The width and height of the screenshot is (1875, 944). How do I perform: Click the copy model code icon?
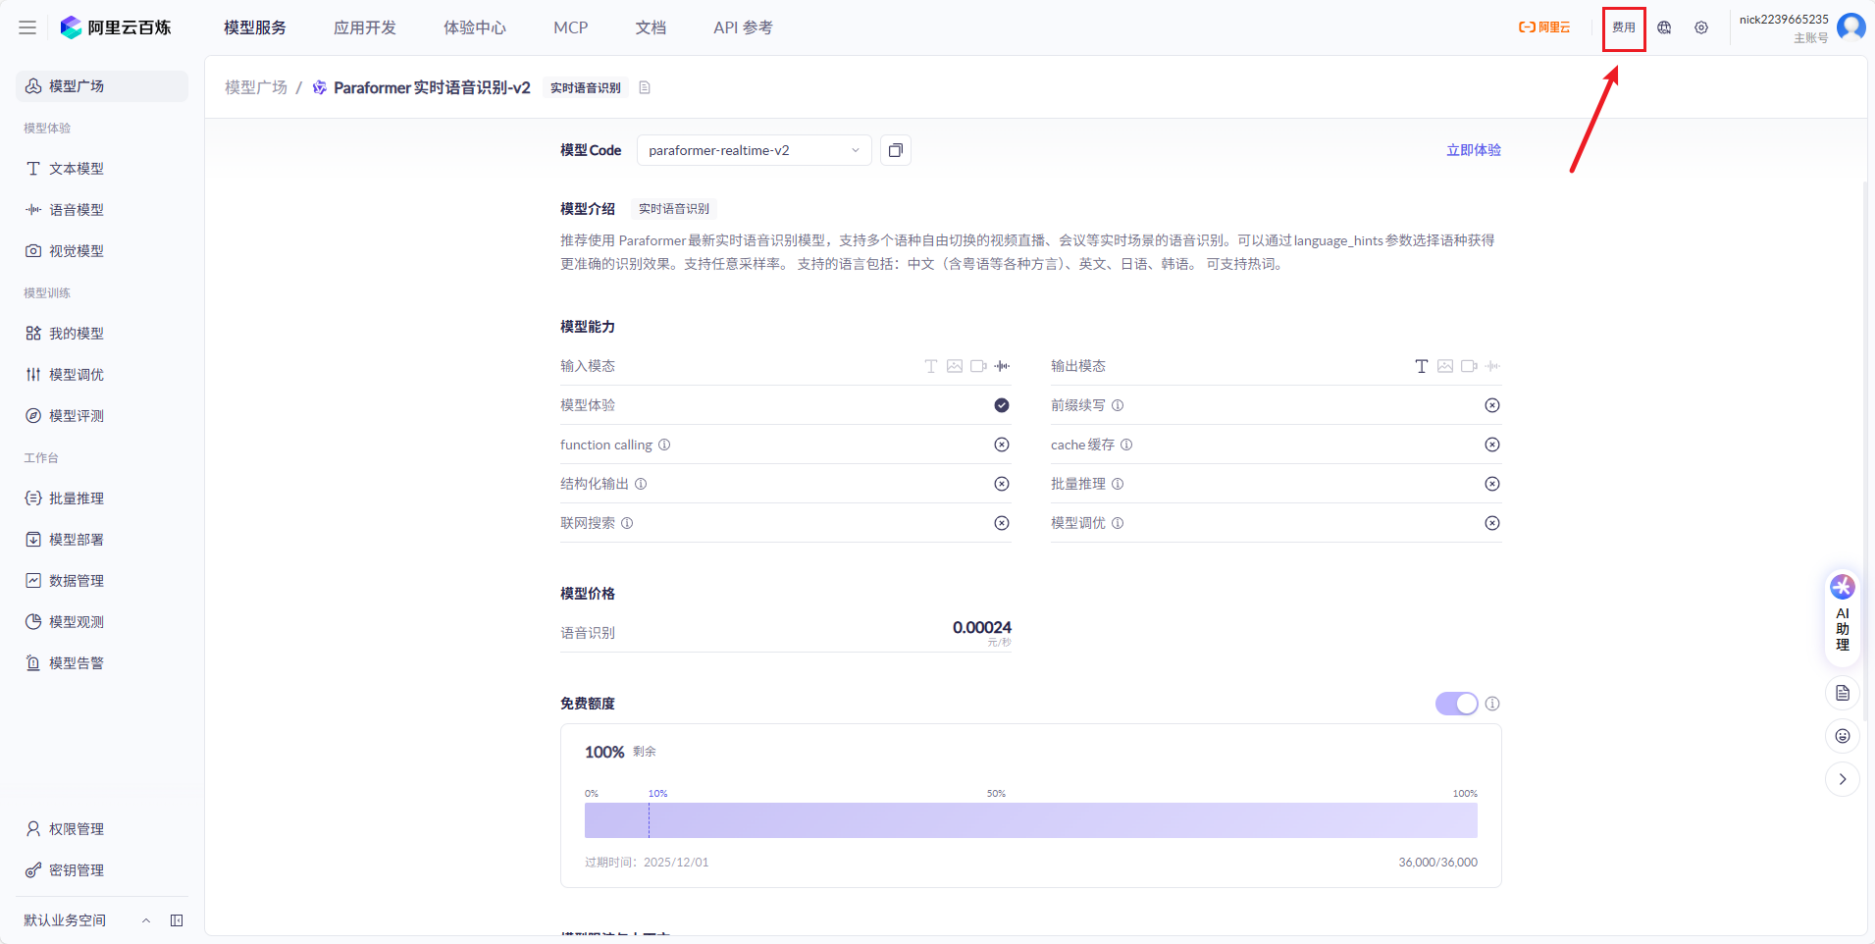[x=895, y=150]
